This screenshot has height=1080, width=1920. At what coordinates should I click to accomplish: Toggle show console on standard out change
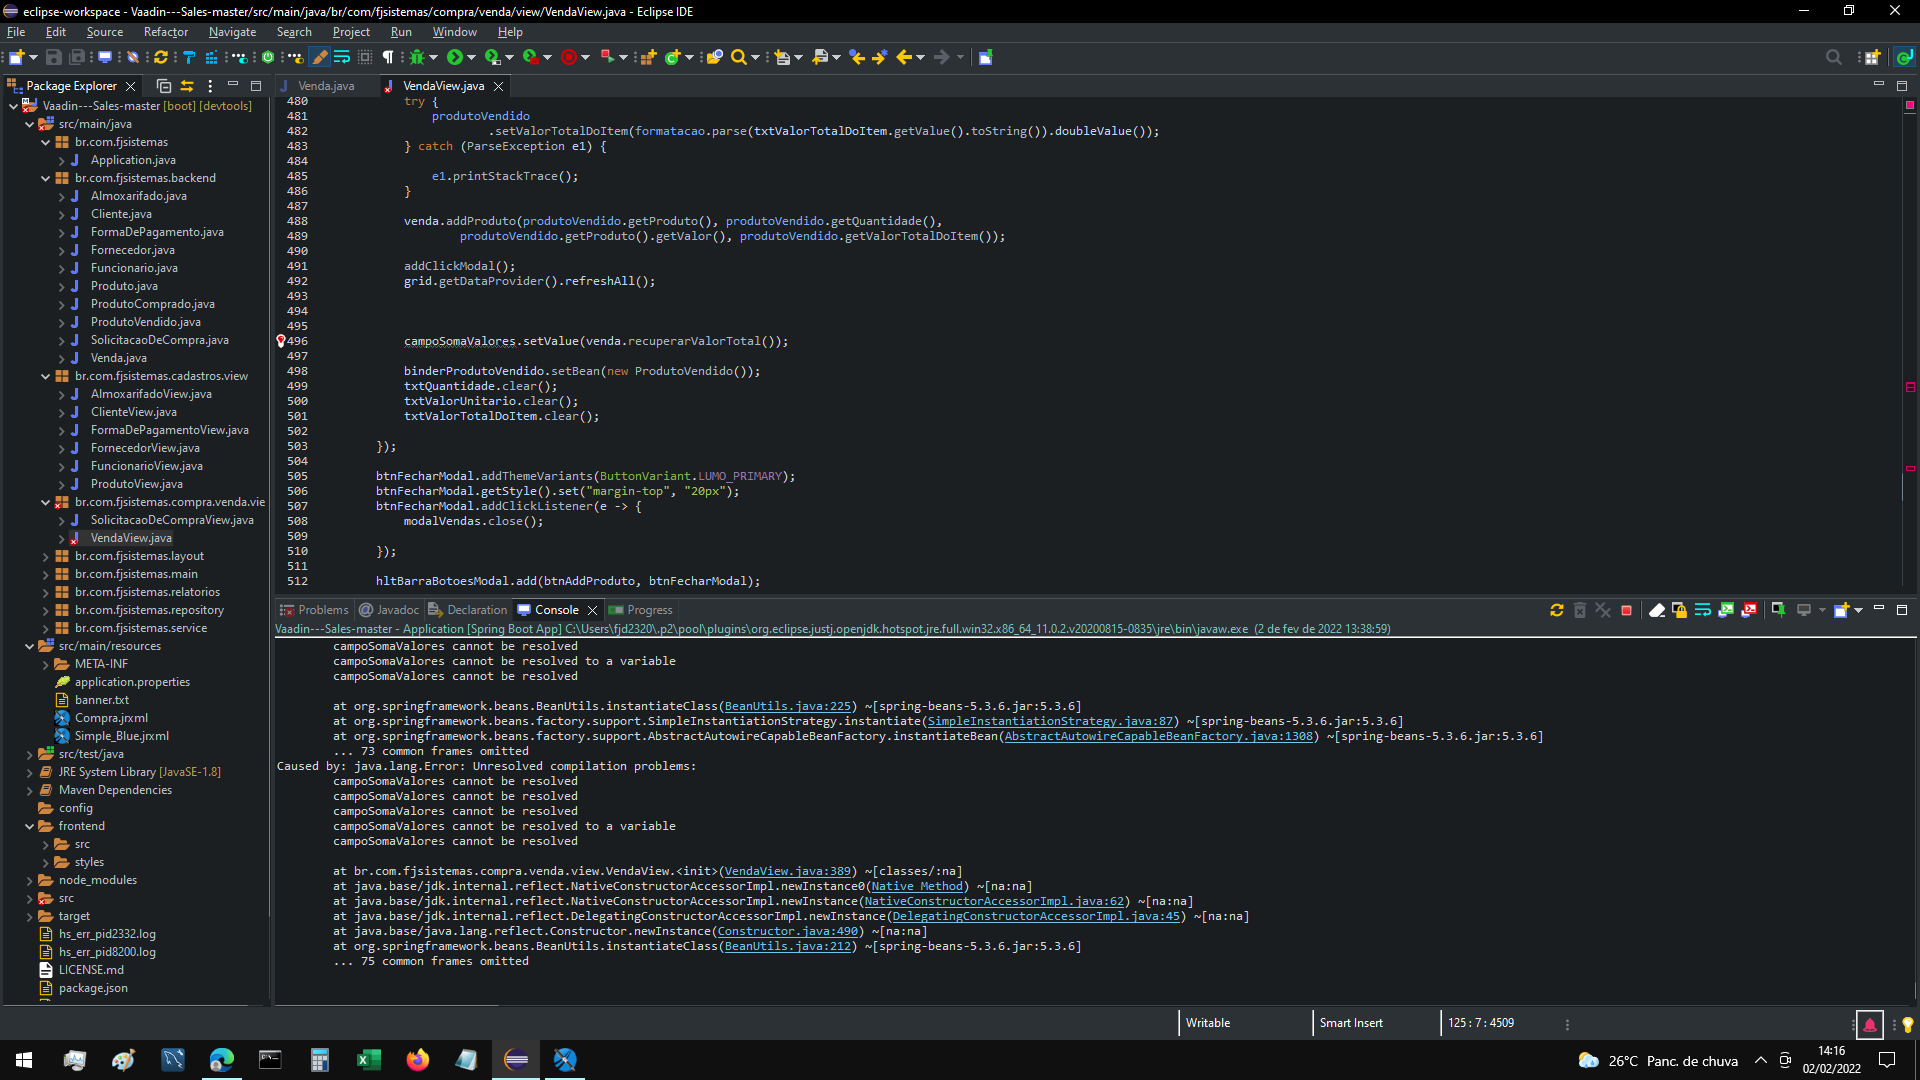pos(1726,610)
